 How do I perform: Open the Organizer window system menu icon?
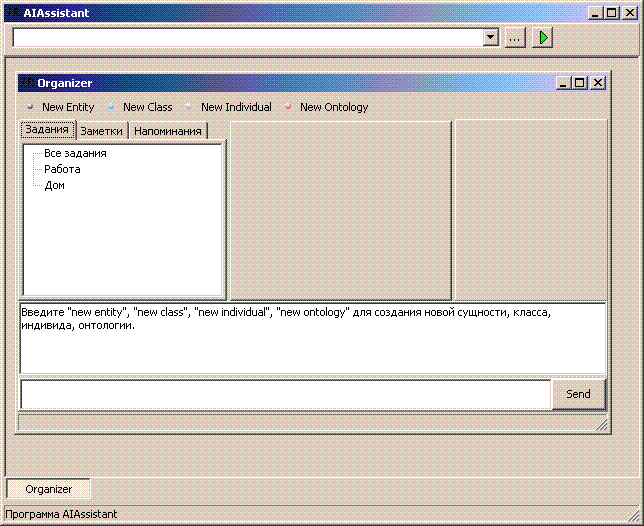coord(26,83)
